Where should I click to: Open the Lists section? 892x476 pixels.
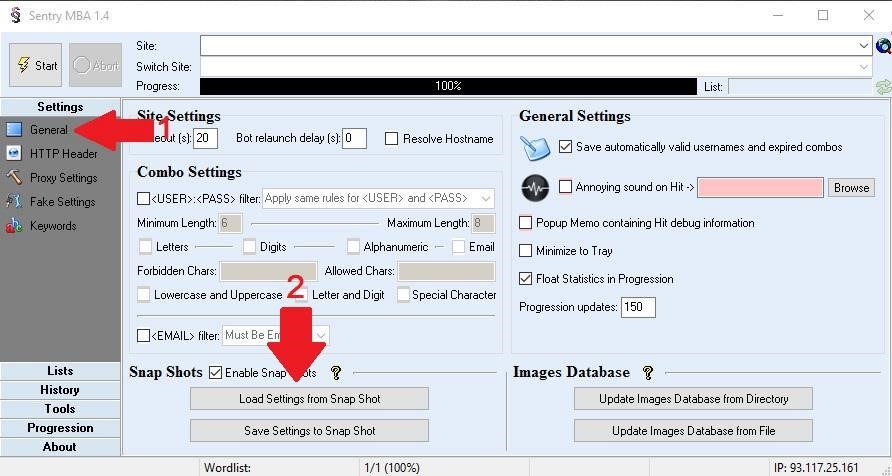point(60,371)
